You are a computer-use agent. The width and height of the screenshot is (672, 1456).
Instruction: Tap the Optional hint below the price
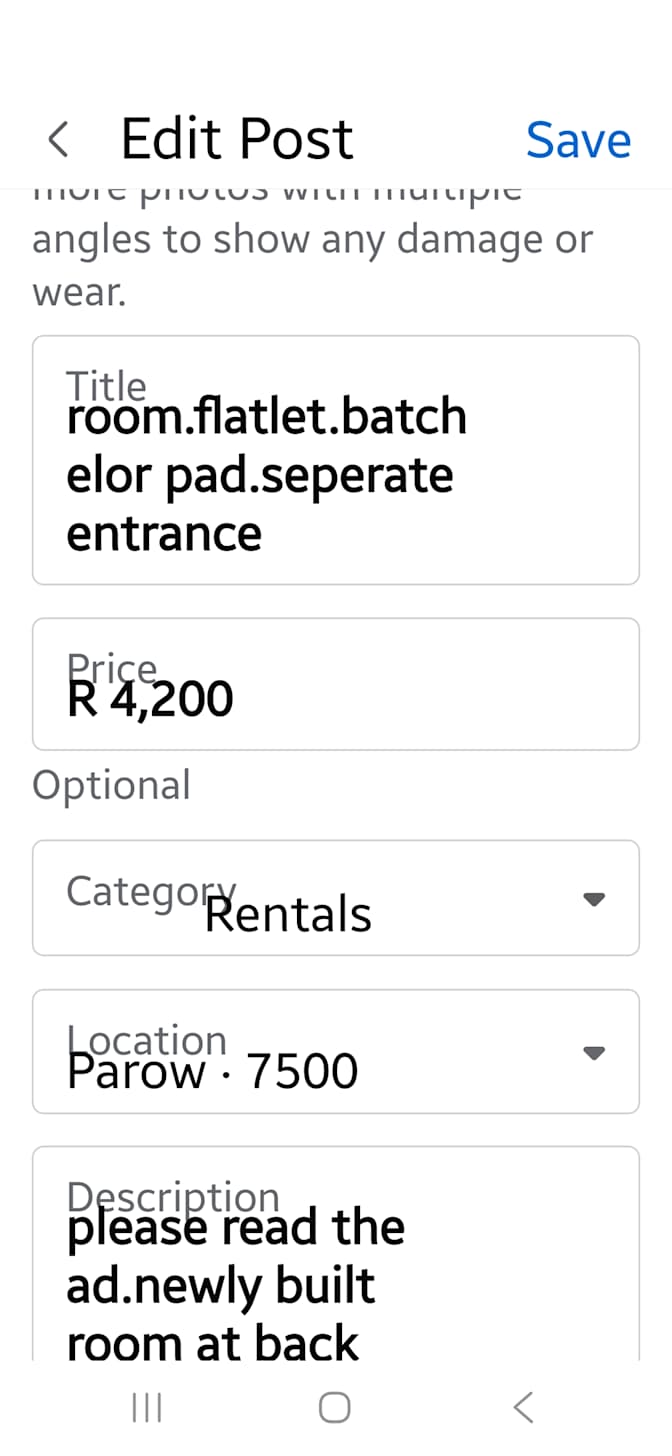(x=111, y=785)
